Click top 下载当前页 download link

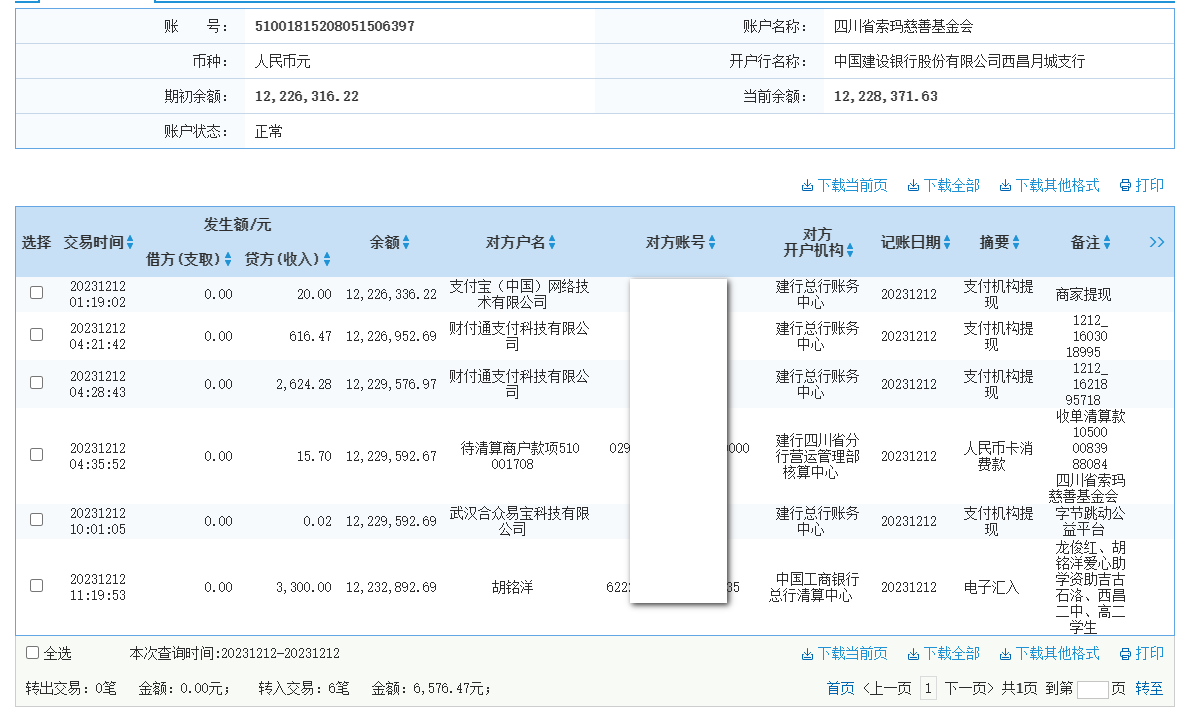tap(844, 186)
